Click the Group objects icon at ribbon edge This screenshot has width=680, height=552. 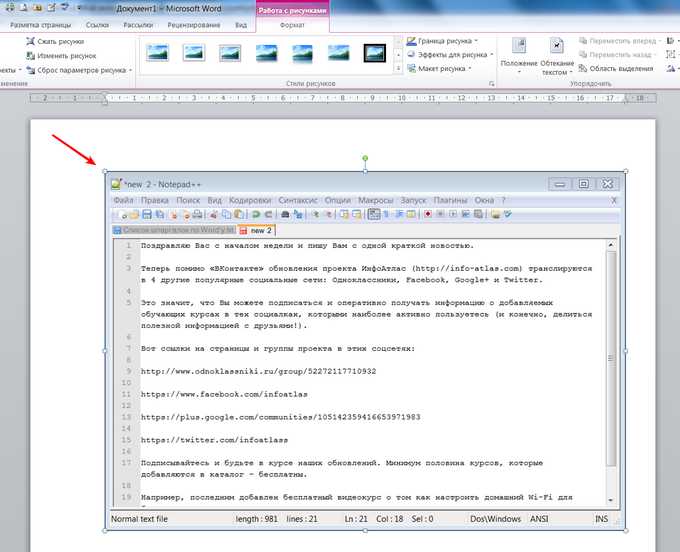(x=671, y=55)
